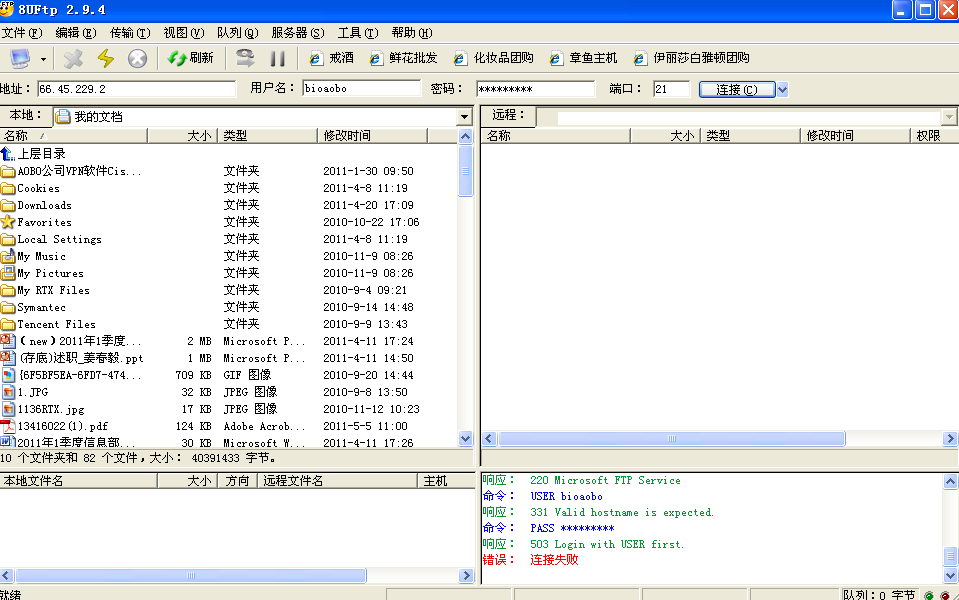
Task: Sort local files by 名称 column
Action: click(73, 135)
